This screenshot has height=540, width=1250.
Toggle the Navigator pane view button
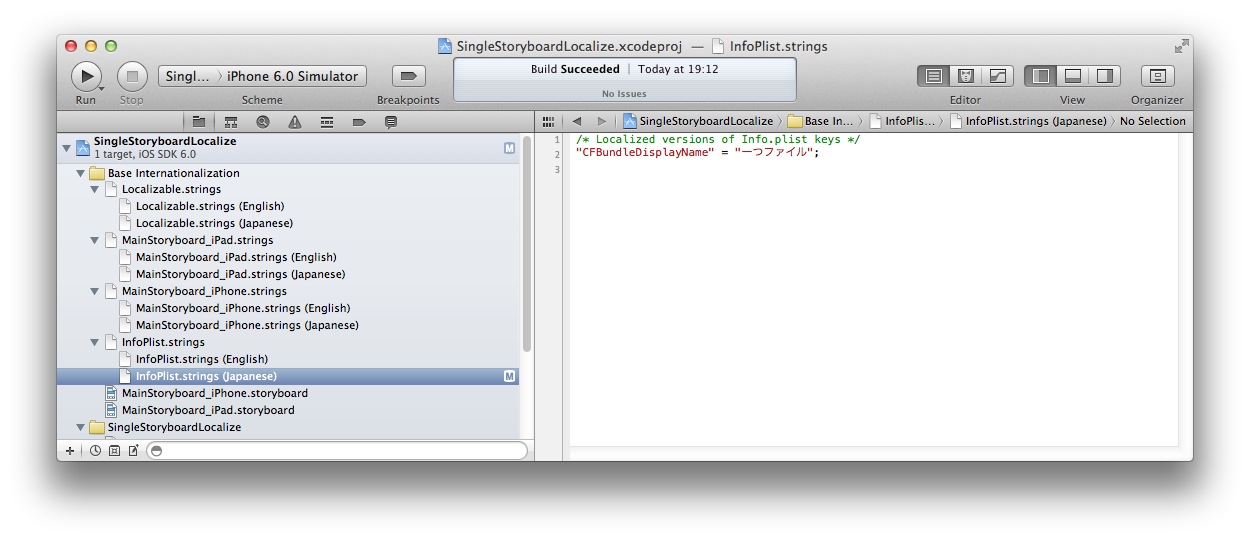point(1041,76)
